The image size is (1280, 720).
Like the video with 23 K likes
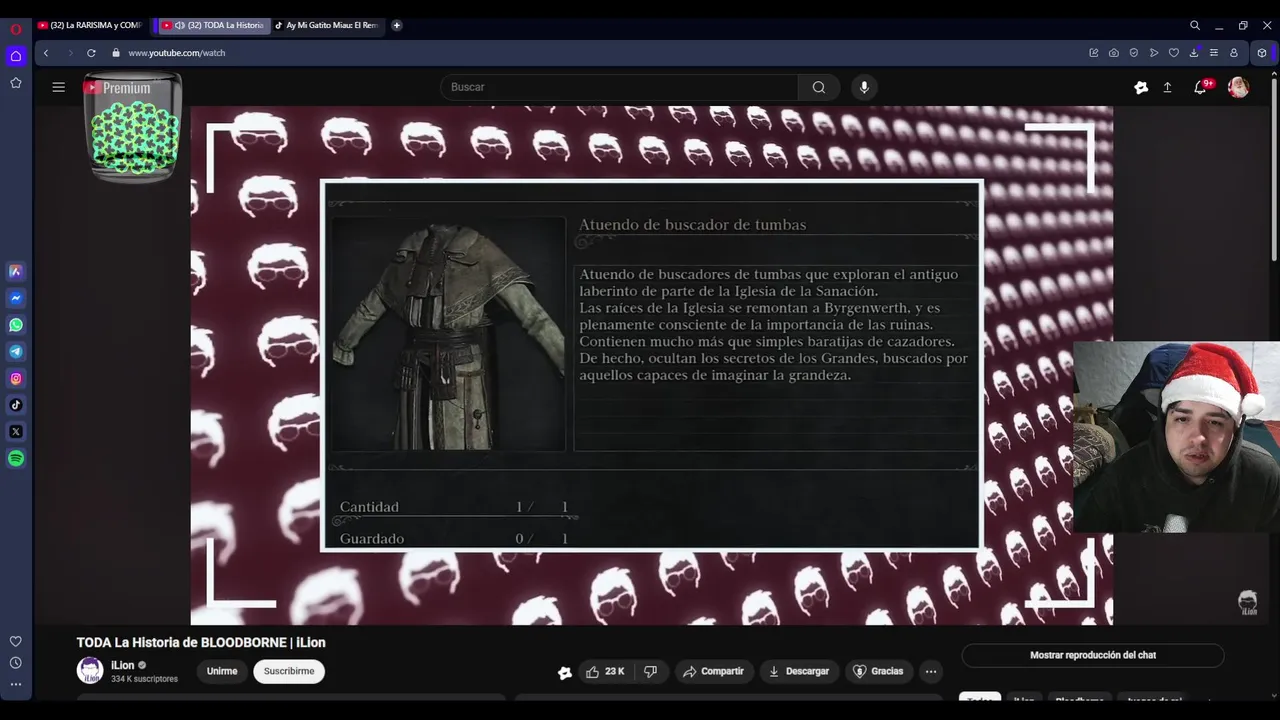click(x=605, y=671)
